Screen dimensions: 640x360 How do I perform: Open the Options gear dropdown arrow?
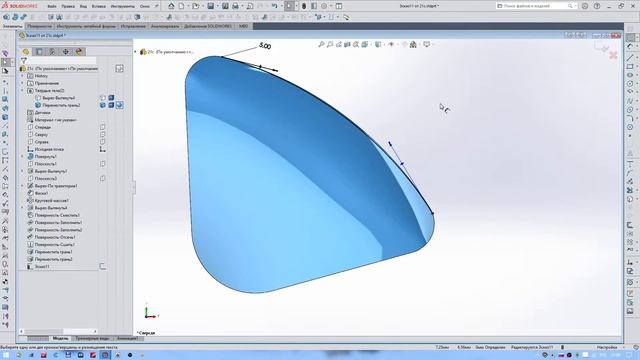click(x=331, y=6)
